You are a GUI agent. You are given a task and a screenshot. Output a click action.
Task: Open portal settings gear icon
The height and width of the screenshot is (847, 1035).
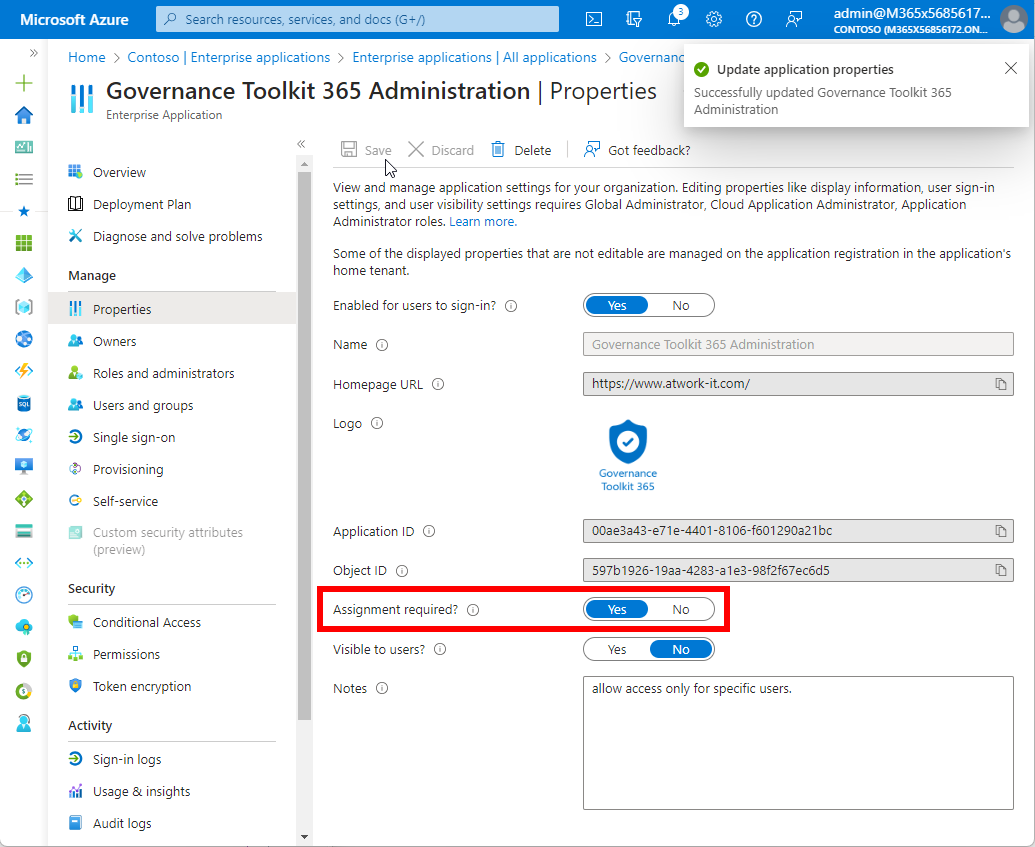tap(714, 19)
